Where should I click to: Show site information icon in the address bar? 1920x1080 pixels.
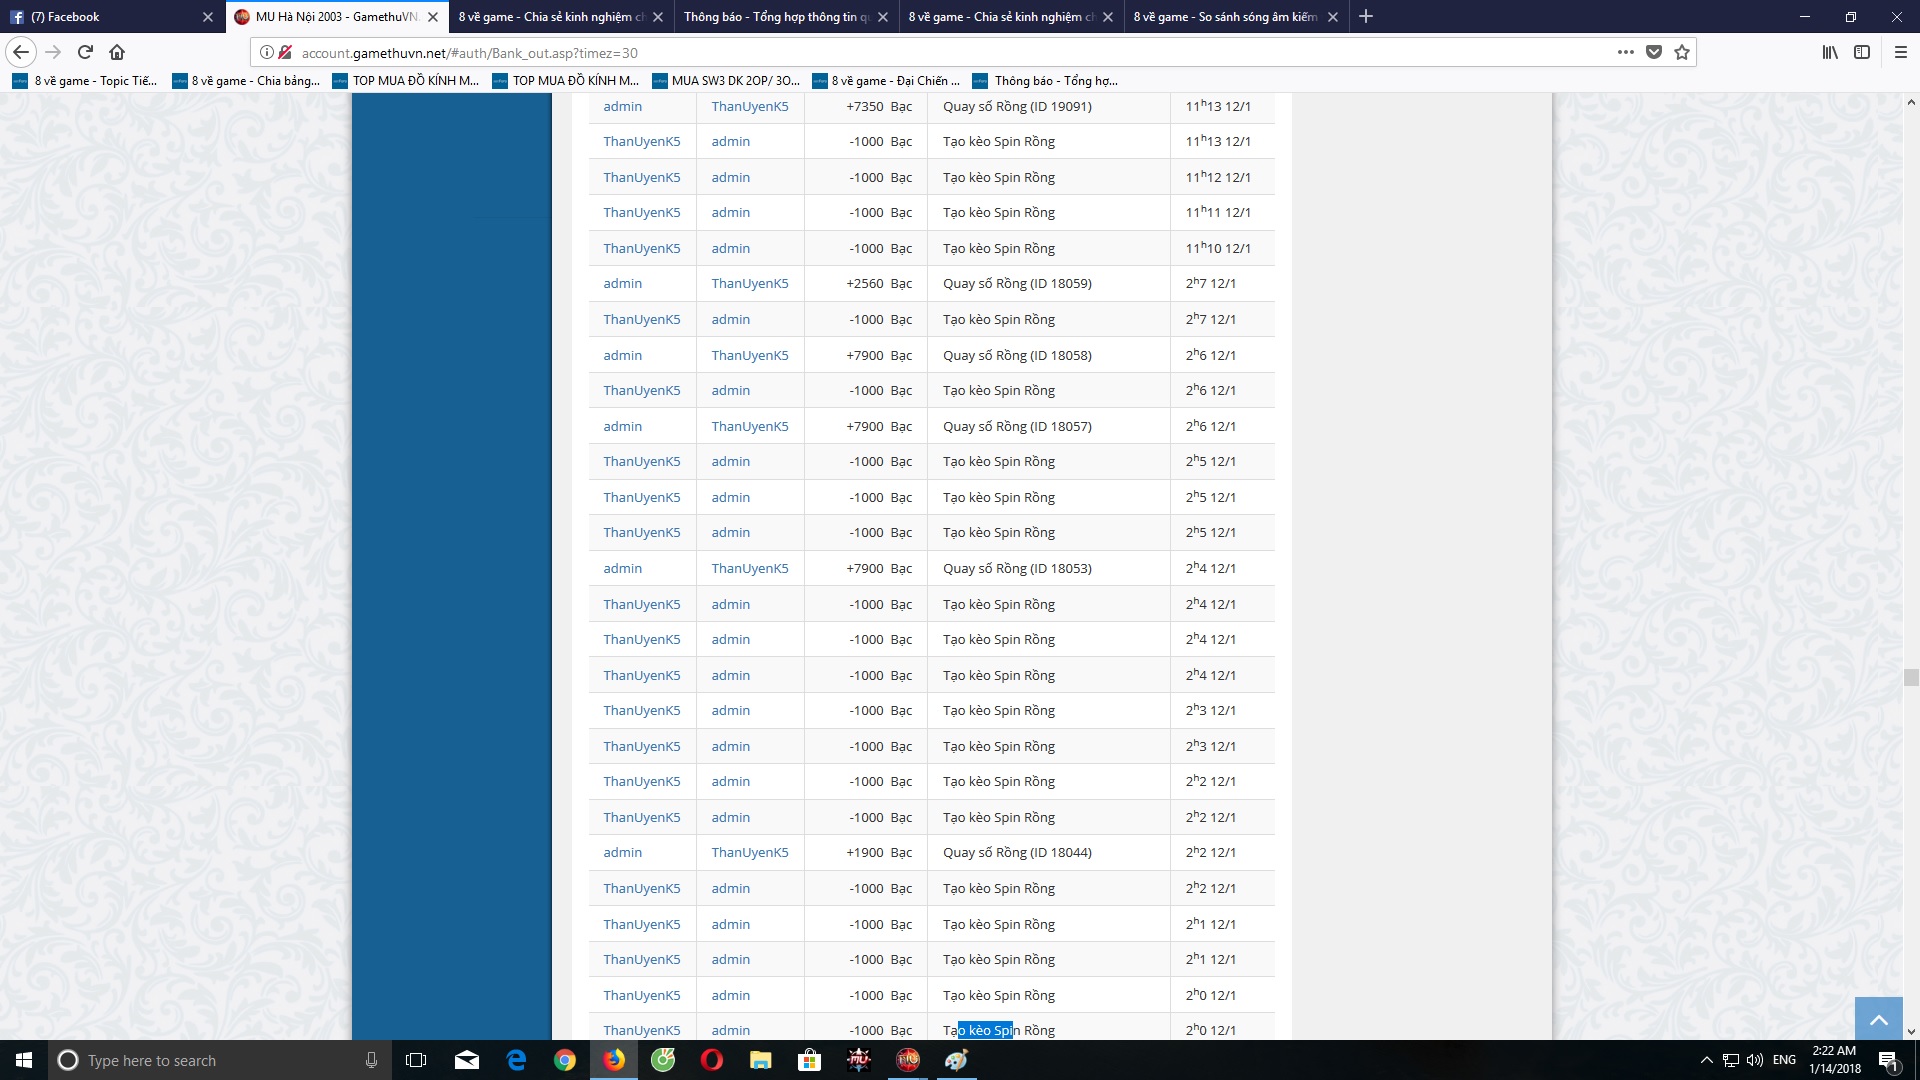coord(267,52)
